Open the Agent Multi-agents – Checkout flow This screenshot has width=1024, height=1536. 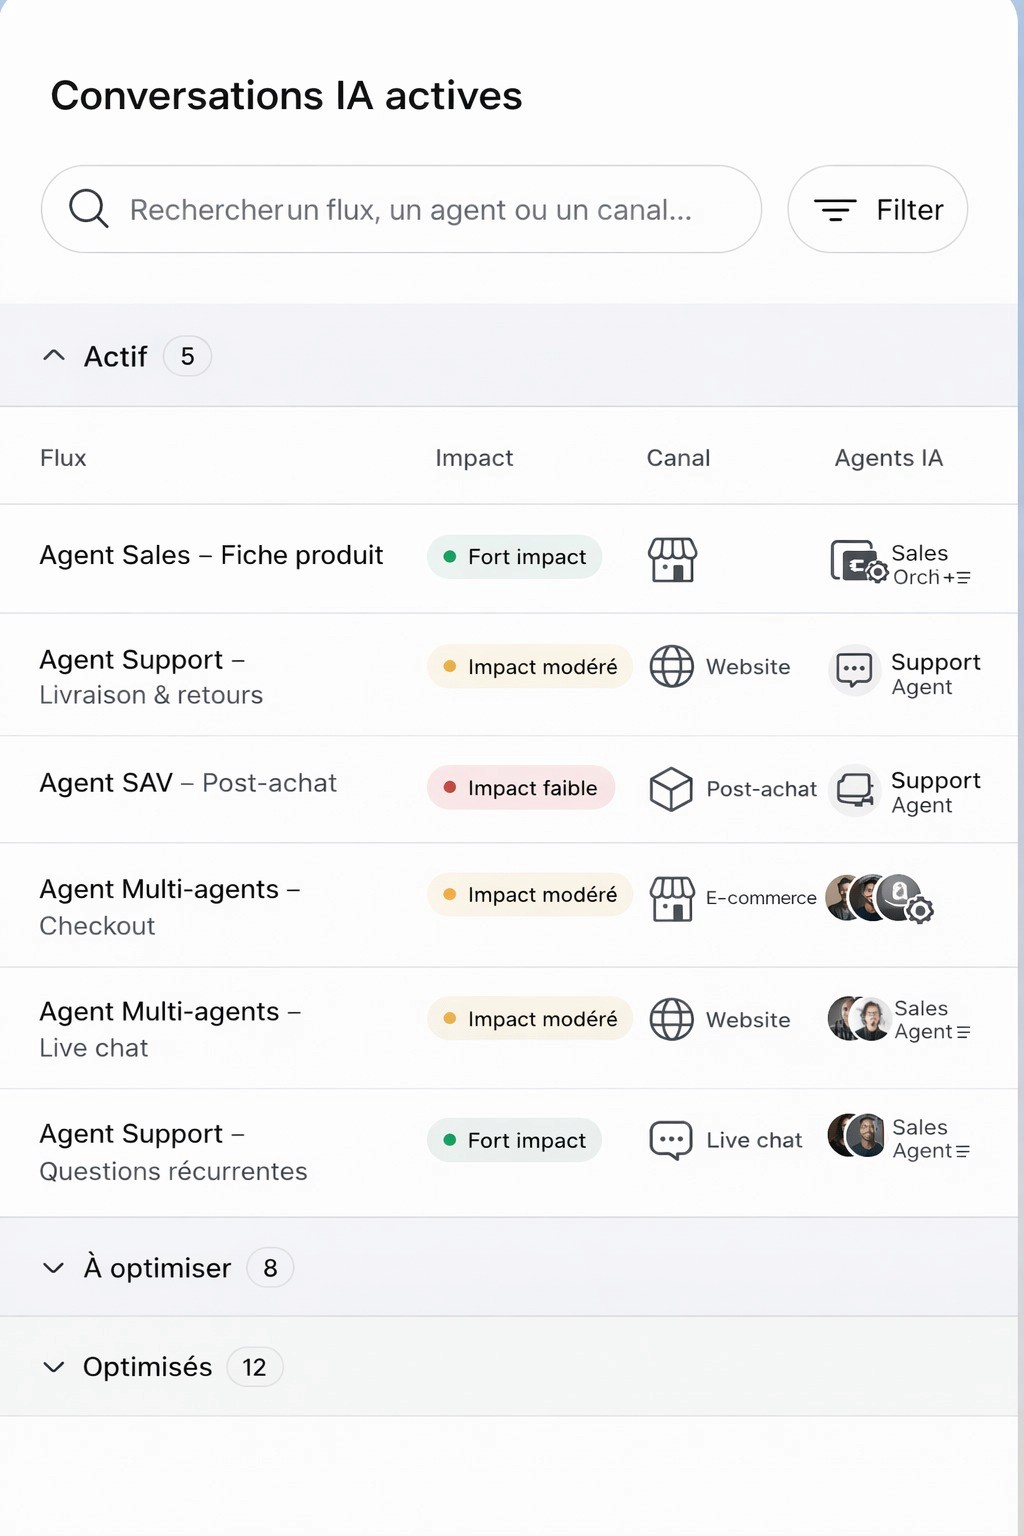tap(170, 906)
